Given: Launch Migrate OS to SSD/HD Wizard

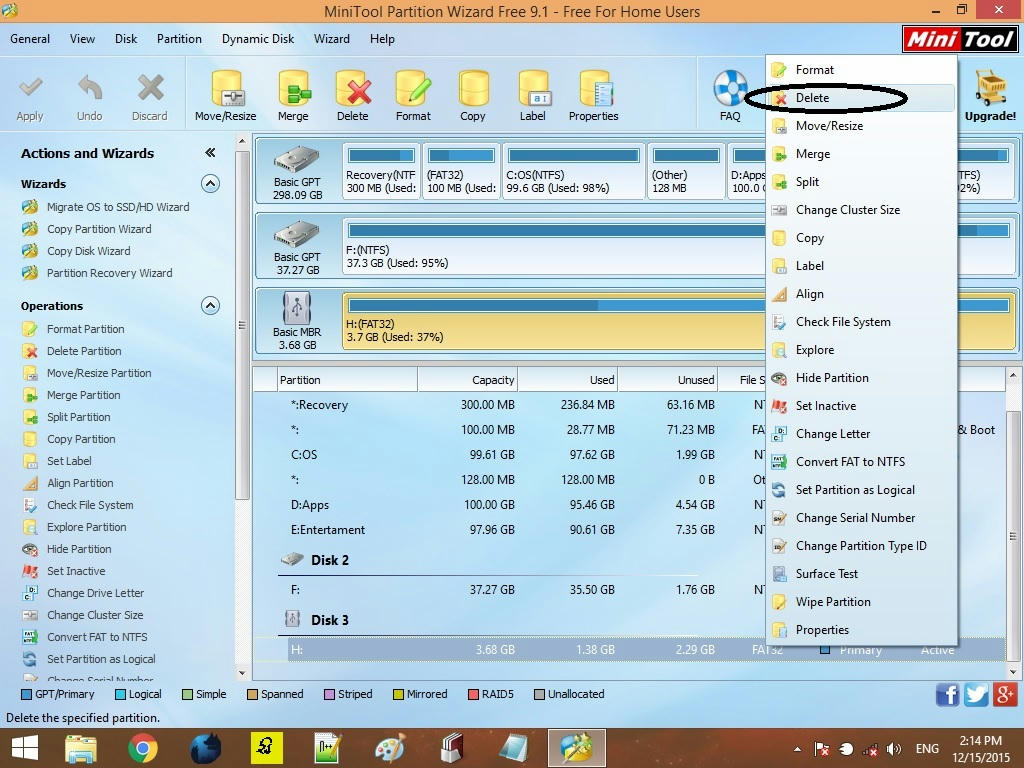Looking at the screenshot, I should click(118, 207).
